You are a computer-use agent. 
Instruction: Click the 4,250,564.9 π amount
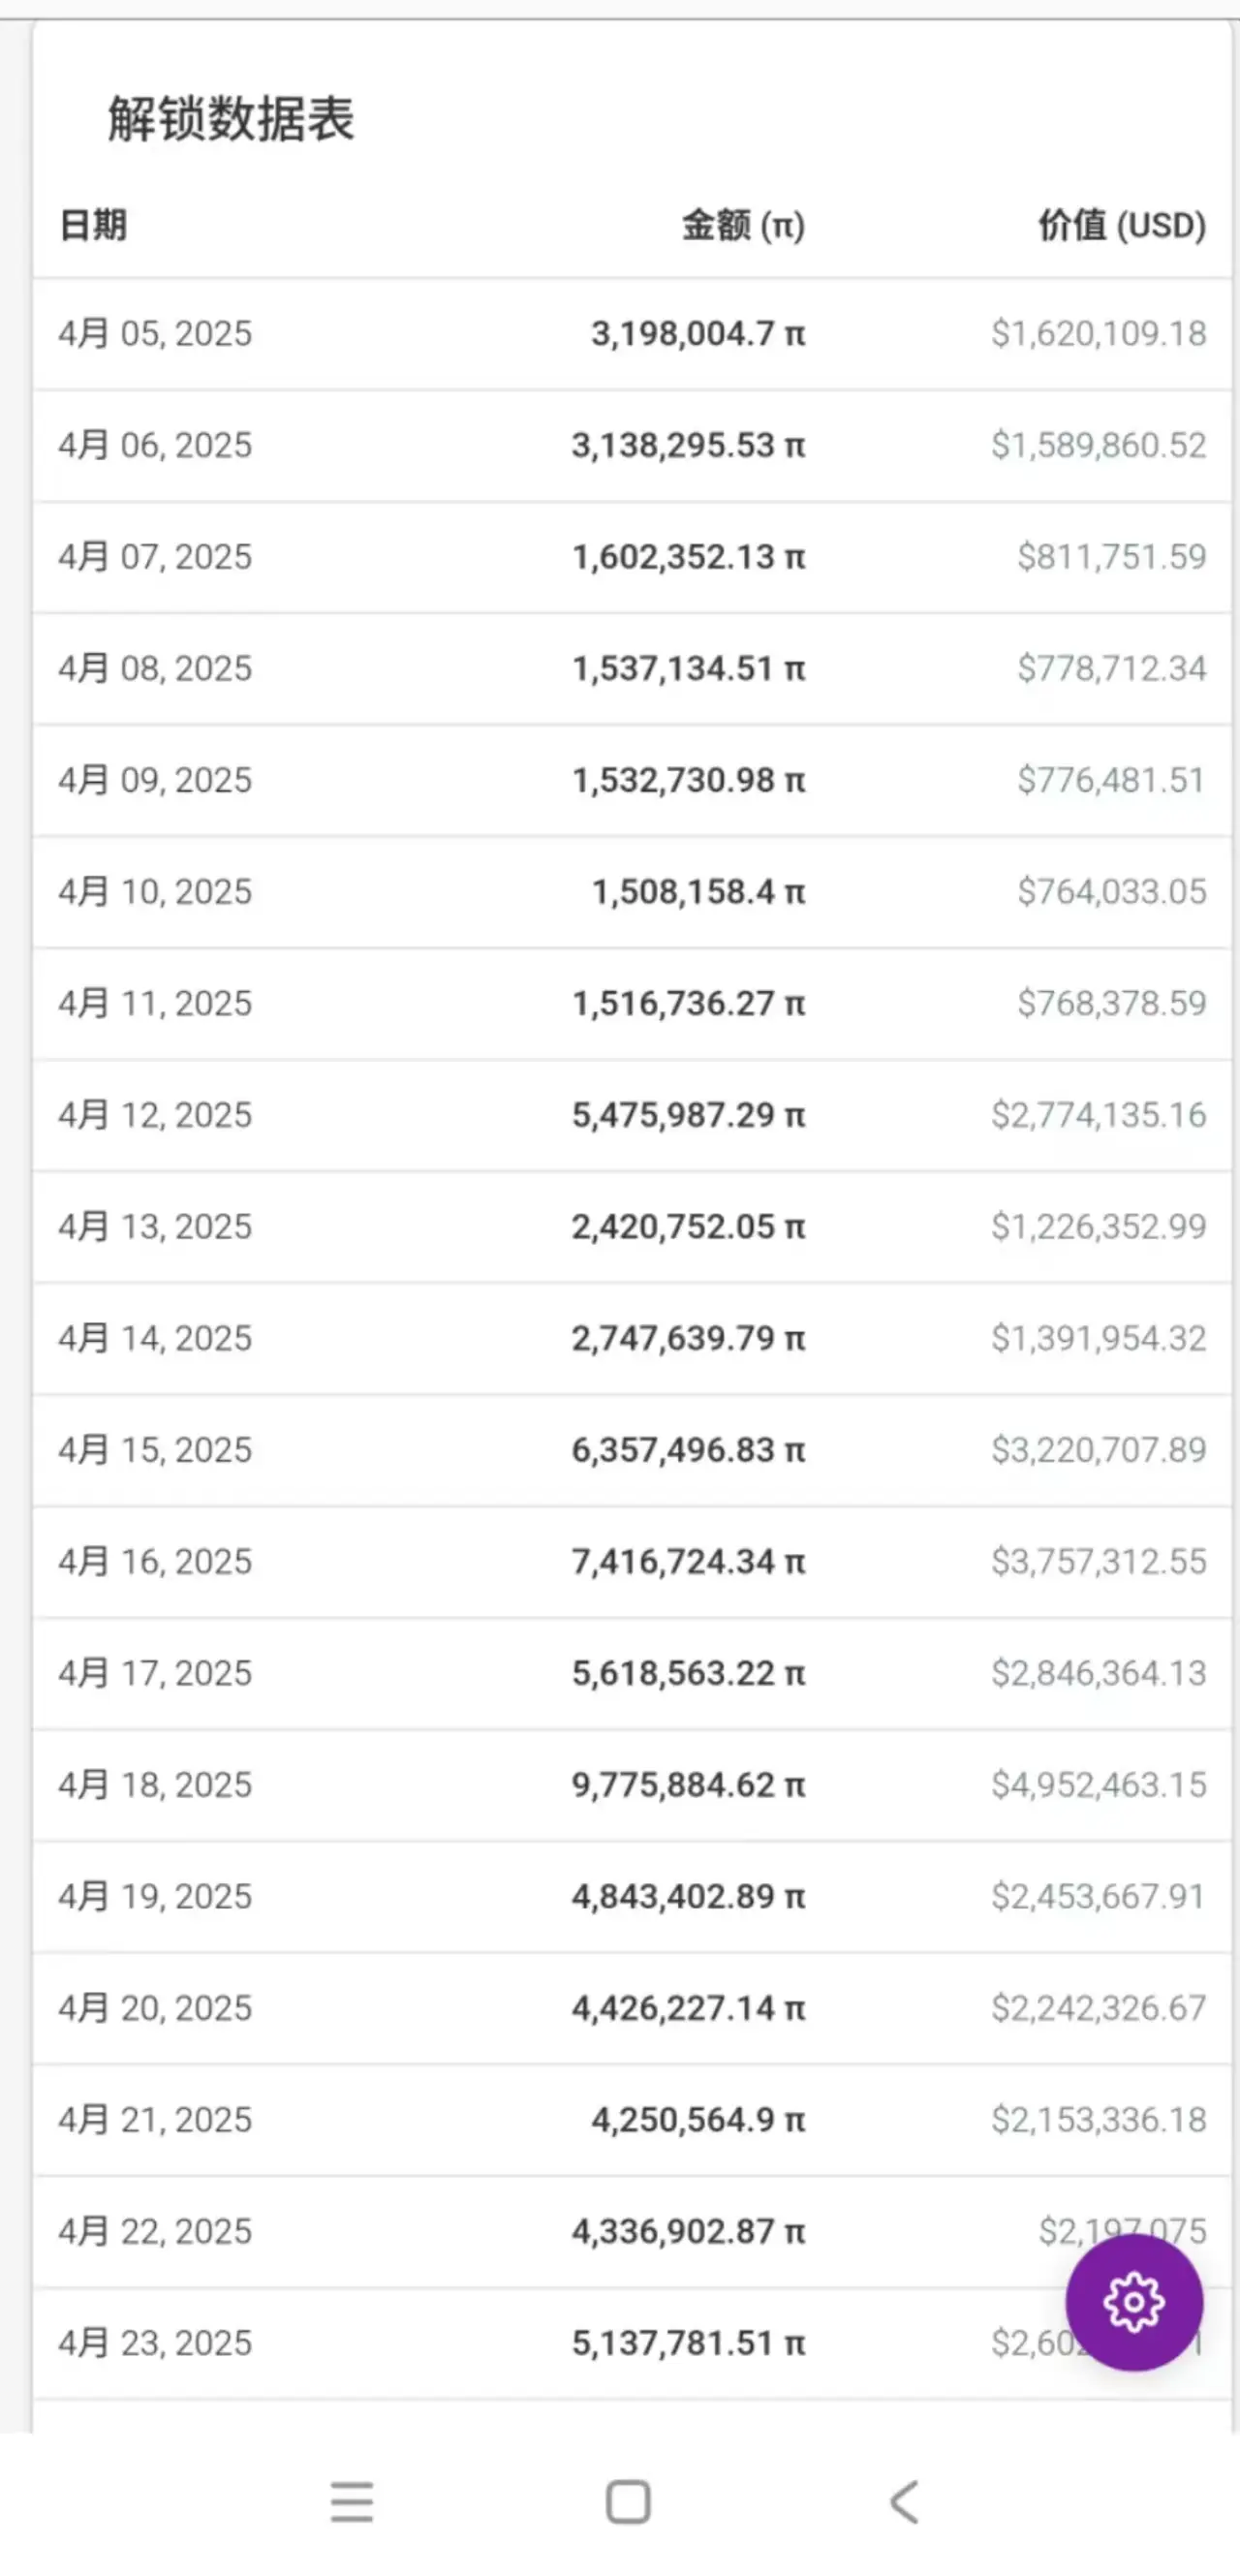pyautogui.click(x=698, y=2120)
